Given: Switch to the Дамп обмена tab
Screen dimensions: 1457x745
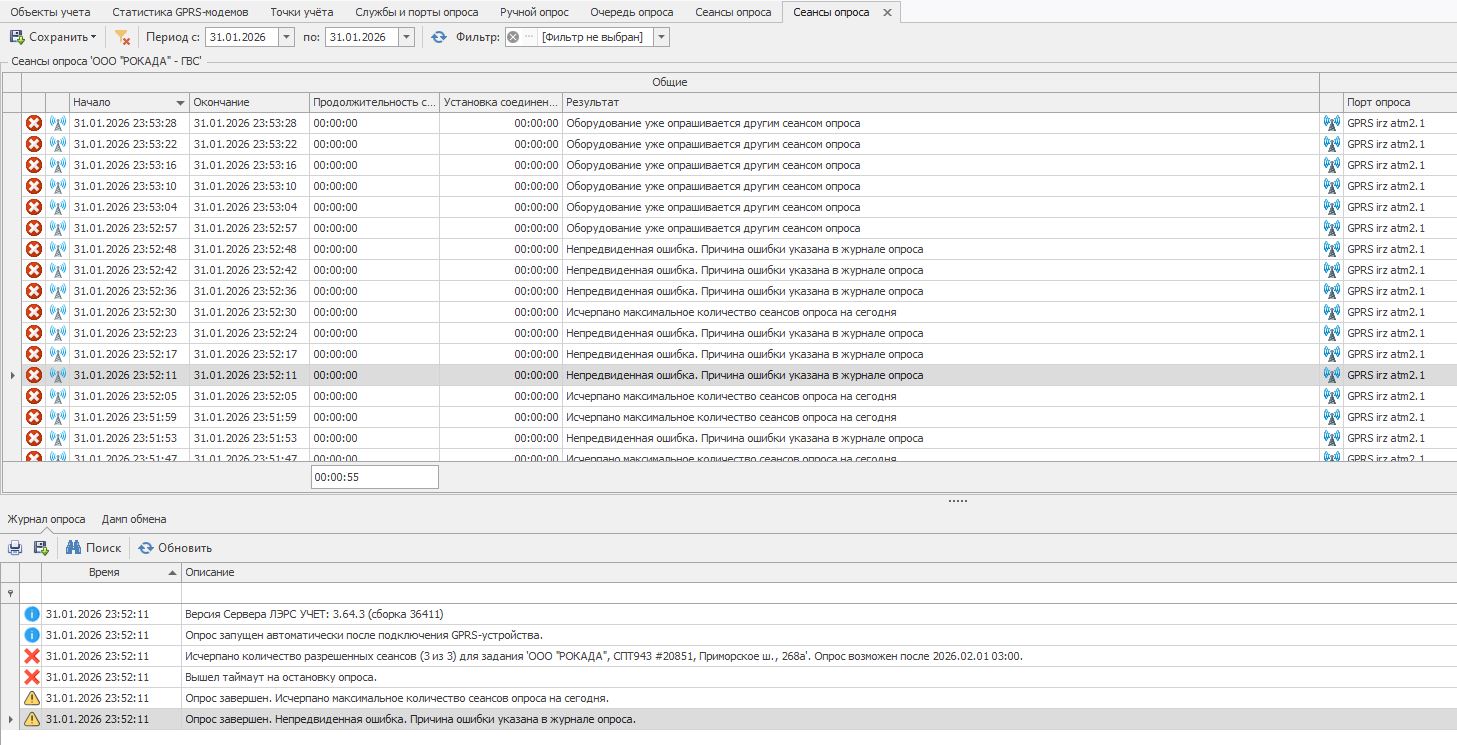Looking at the screenshot, I should 134,519.
